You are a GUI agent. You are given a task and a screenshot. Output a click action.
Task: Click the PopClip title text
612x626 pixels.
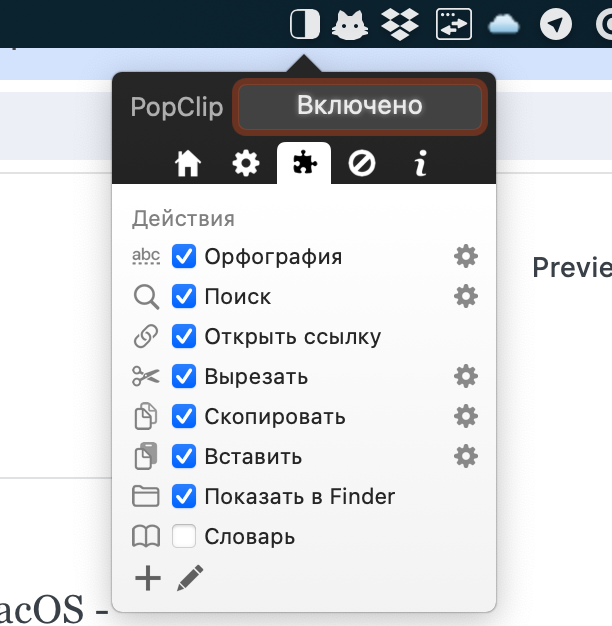coord(176,107)
